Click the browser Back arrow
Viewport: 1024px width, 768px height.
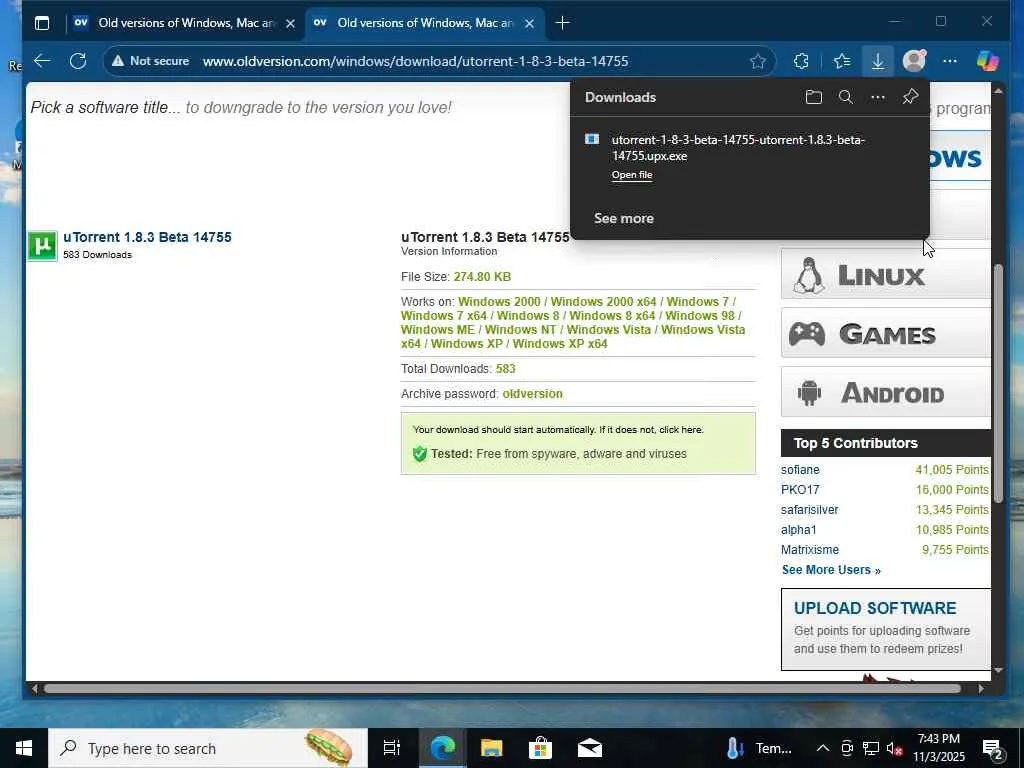click(42, 61)
